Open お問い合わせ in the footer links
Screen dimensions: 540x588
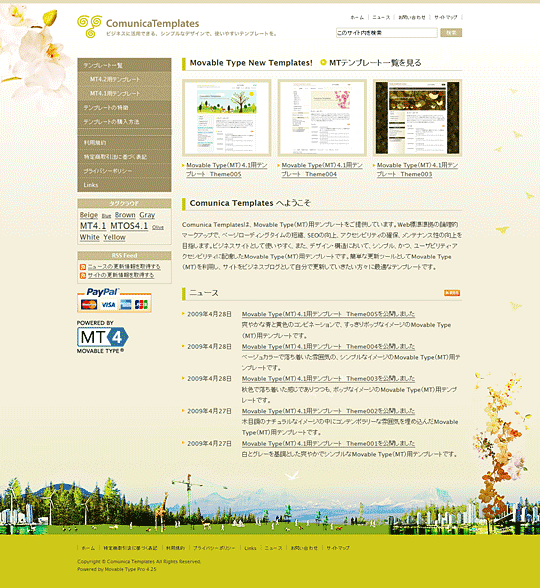coord(304,548)
